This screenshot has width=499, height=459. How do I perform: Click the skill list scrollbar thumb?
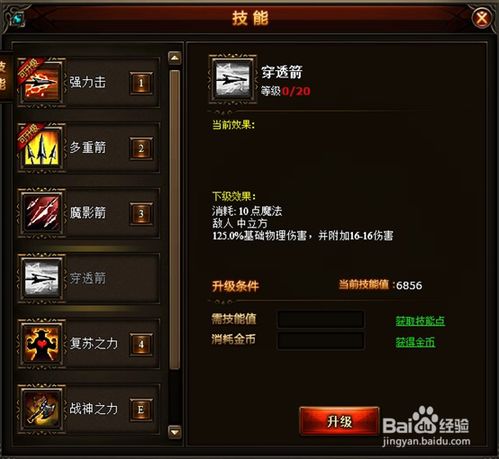[175, 219]
